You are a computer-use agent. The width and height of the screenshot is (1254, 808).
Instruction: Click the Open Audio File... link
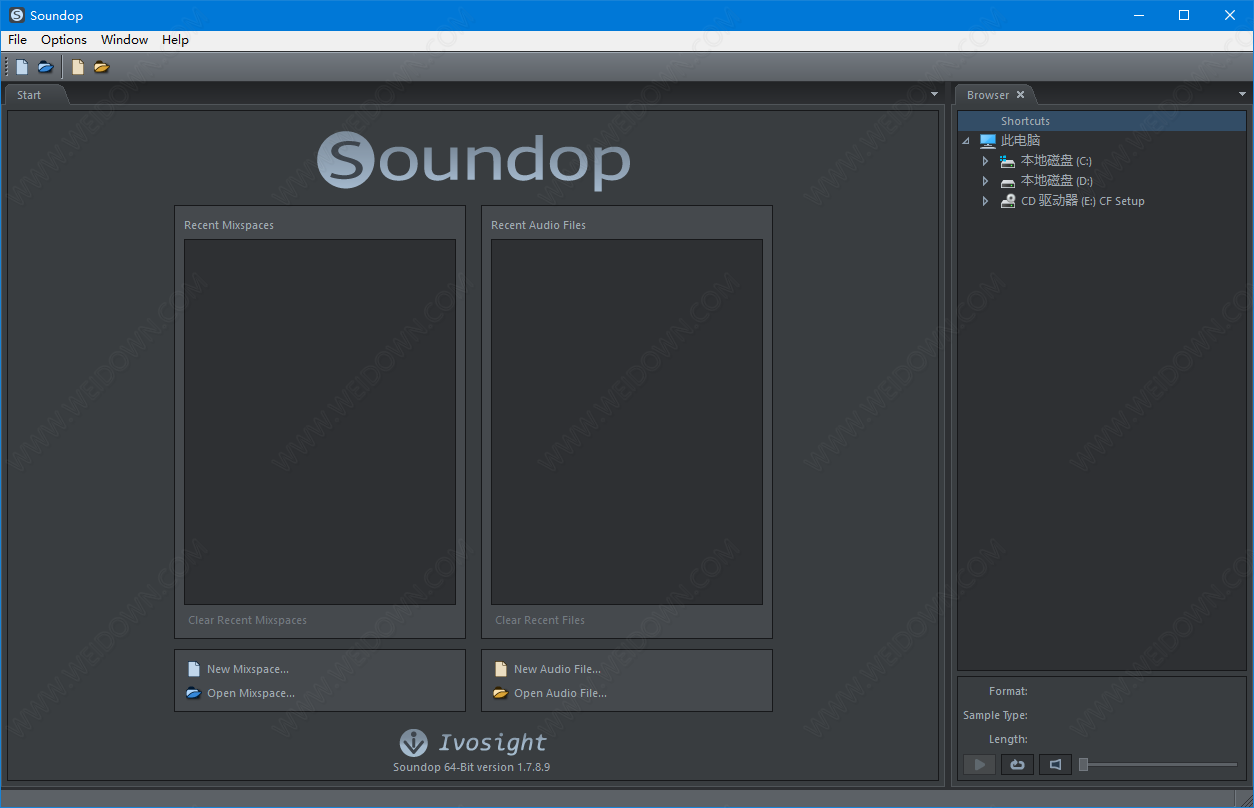560,693
